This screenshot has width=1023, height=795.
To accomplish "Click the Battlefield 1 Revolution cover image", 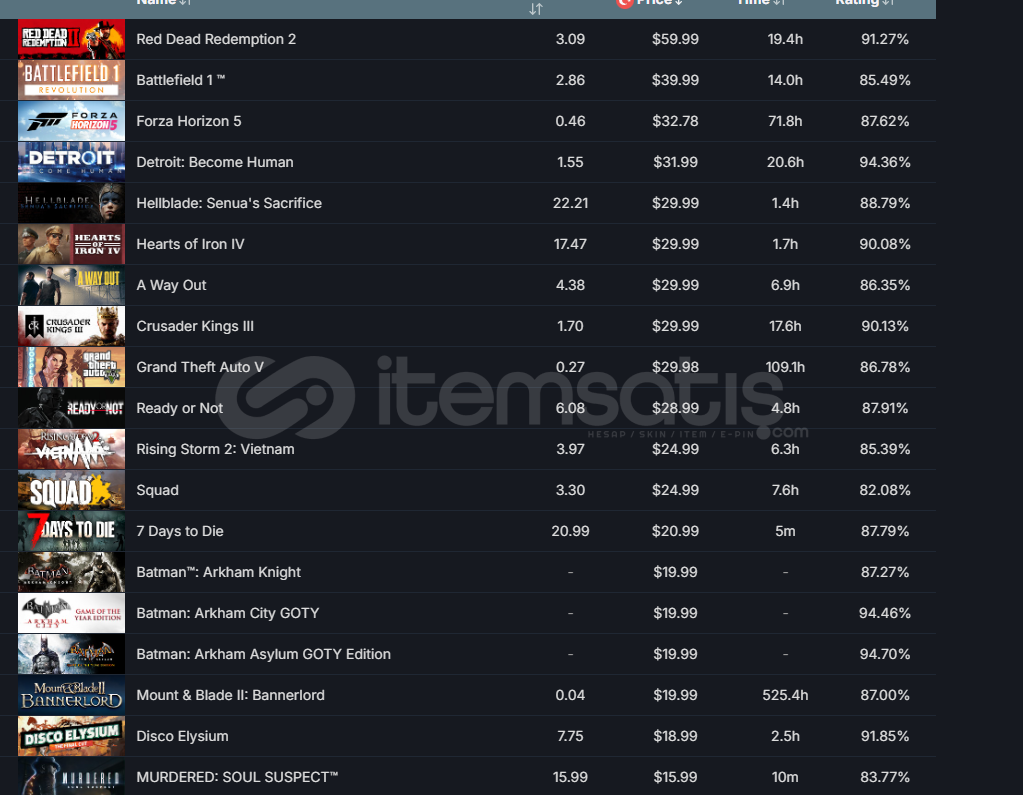I will [71, 80].
